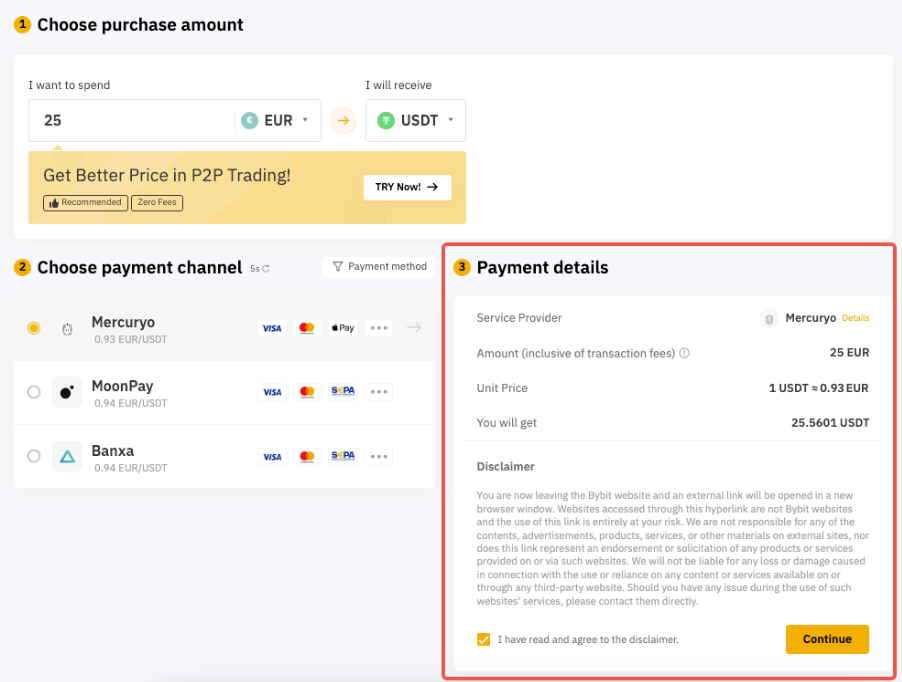This screenshot has width=902, height=682.
Task: Click the orange swap arrow between currencies
Action: pos(343,121)
